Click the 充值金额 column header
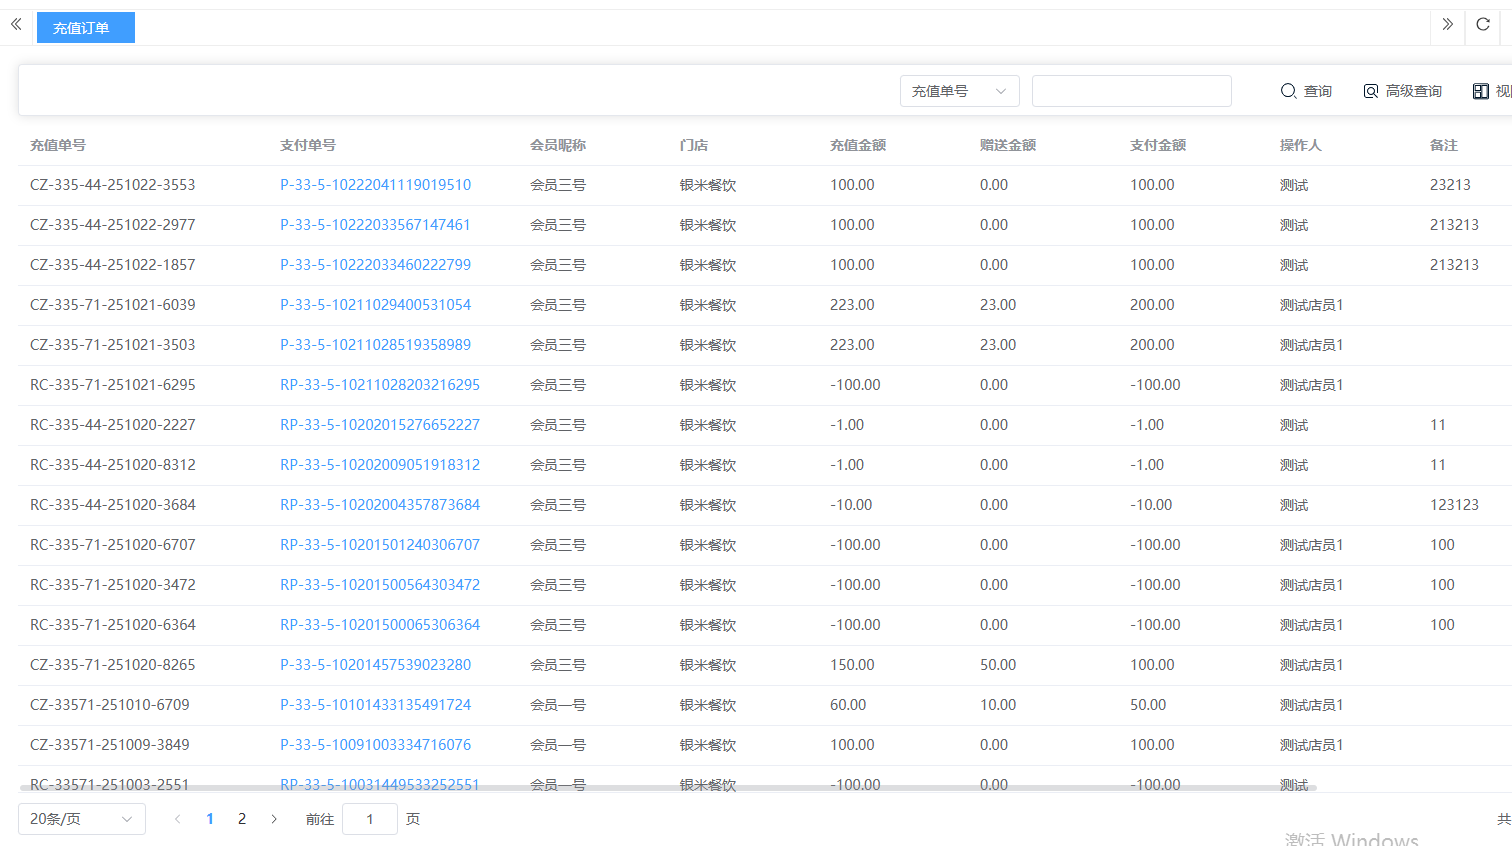The width and height of the screenshot is (1512, 846). click(857, 145)
